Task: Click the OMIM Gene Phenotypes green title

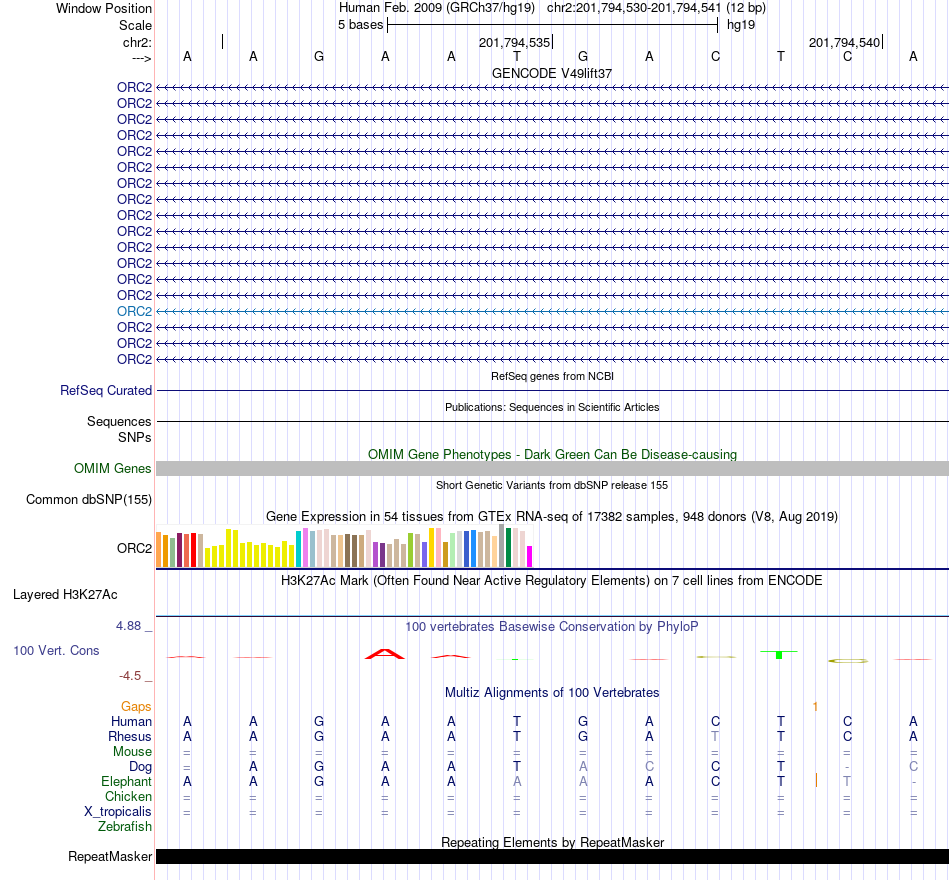Action: point(552,455)
